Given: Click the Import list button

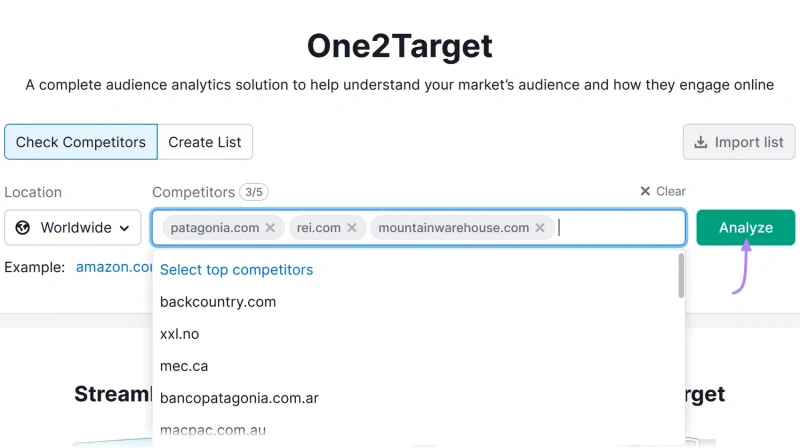Looking at the screenshot, I should coord(739,142).
